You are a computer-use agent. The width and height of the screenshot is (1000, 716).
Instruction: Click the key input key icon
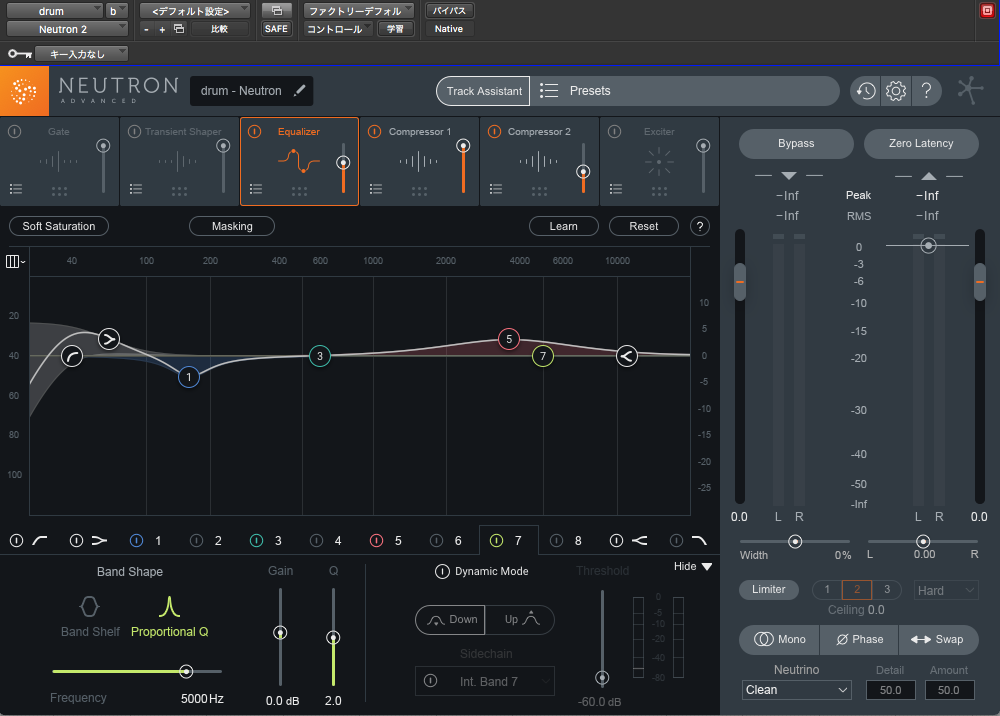tap(20, 54)
